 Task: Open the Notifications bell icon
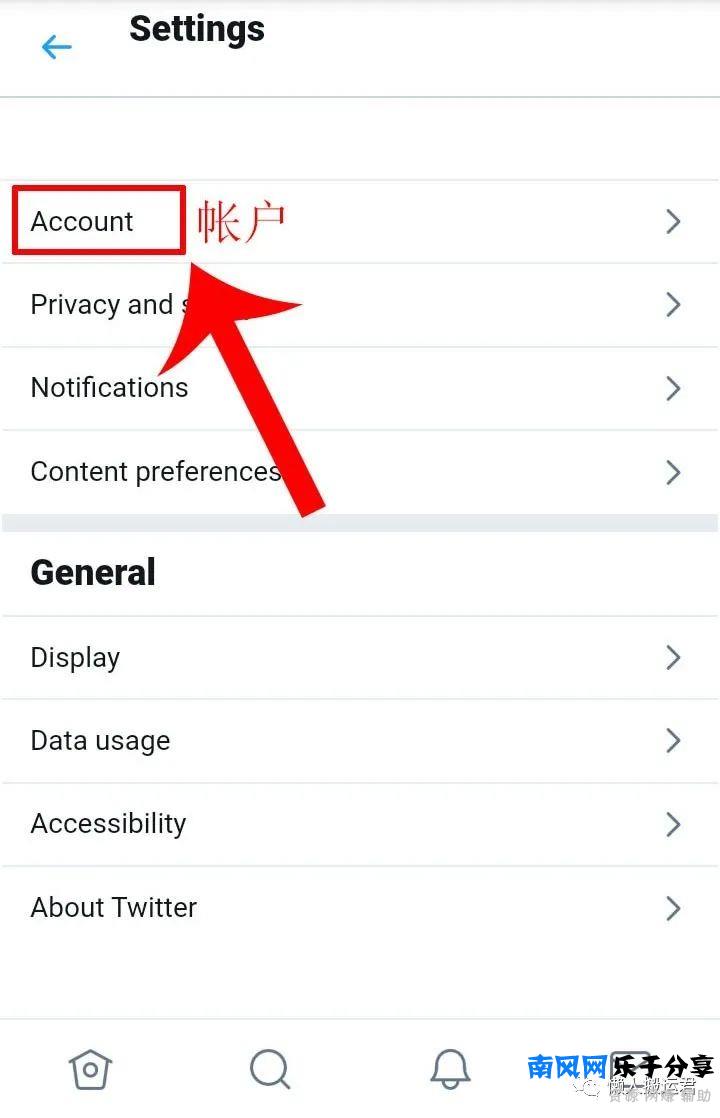tap(450, 1069)
